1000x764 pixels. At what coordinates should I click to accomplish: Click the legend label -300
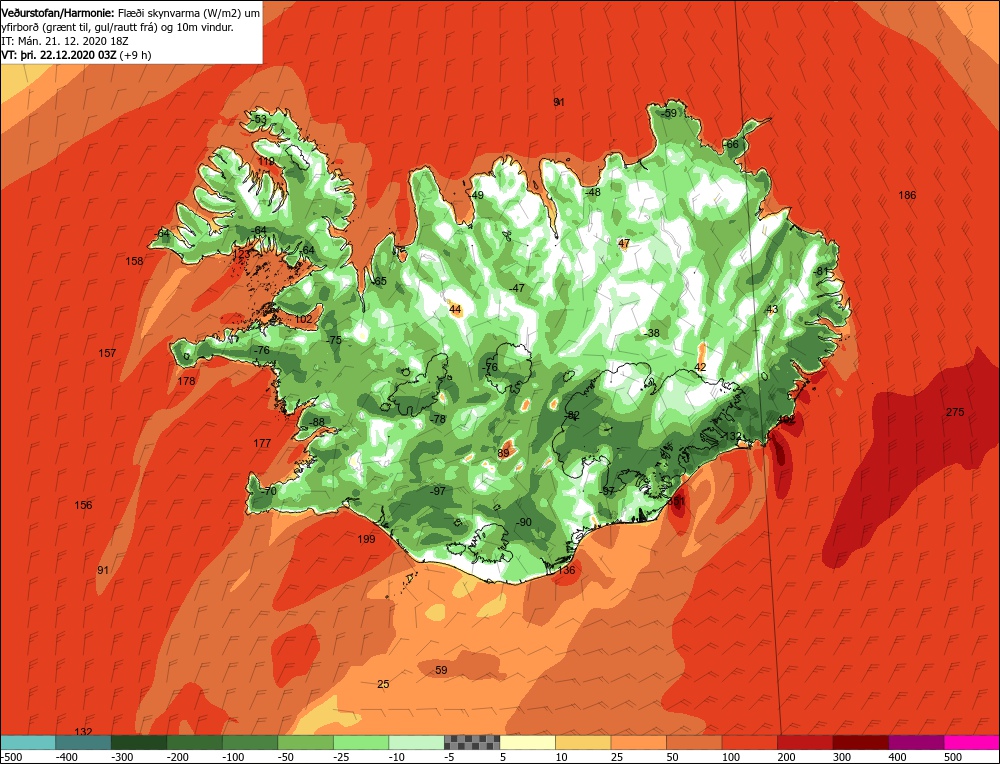(x=122, y=757)
